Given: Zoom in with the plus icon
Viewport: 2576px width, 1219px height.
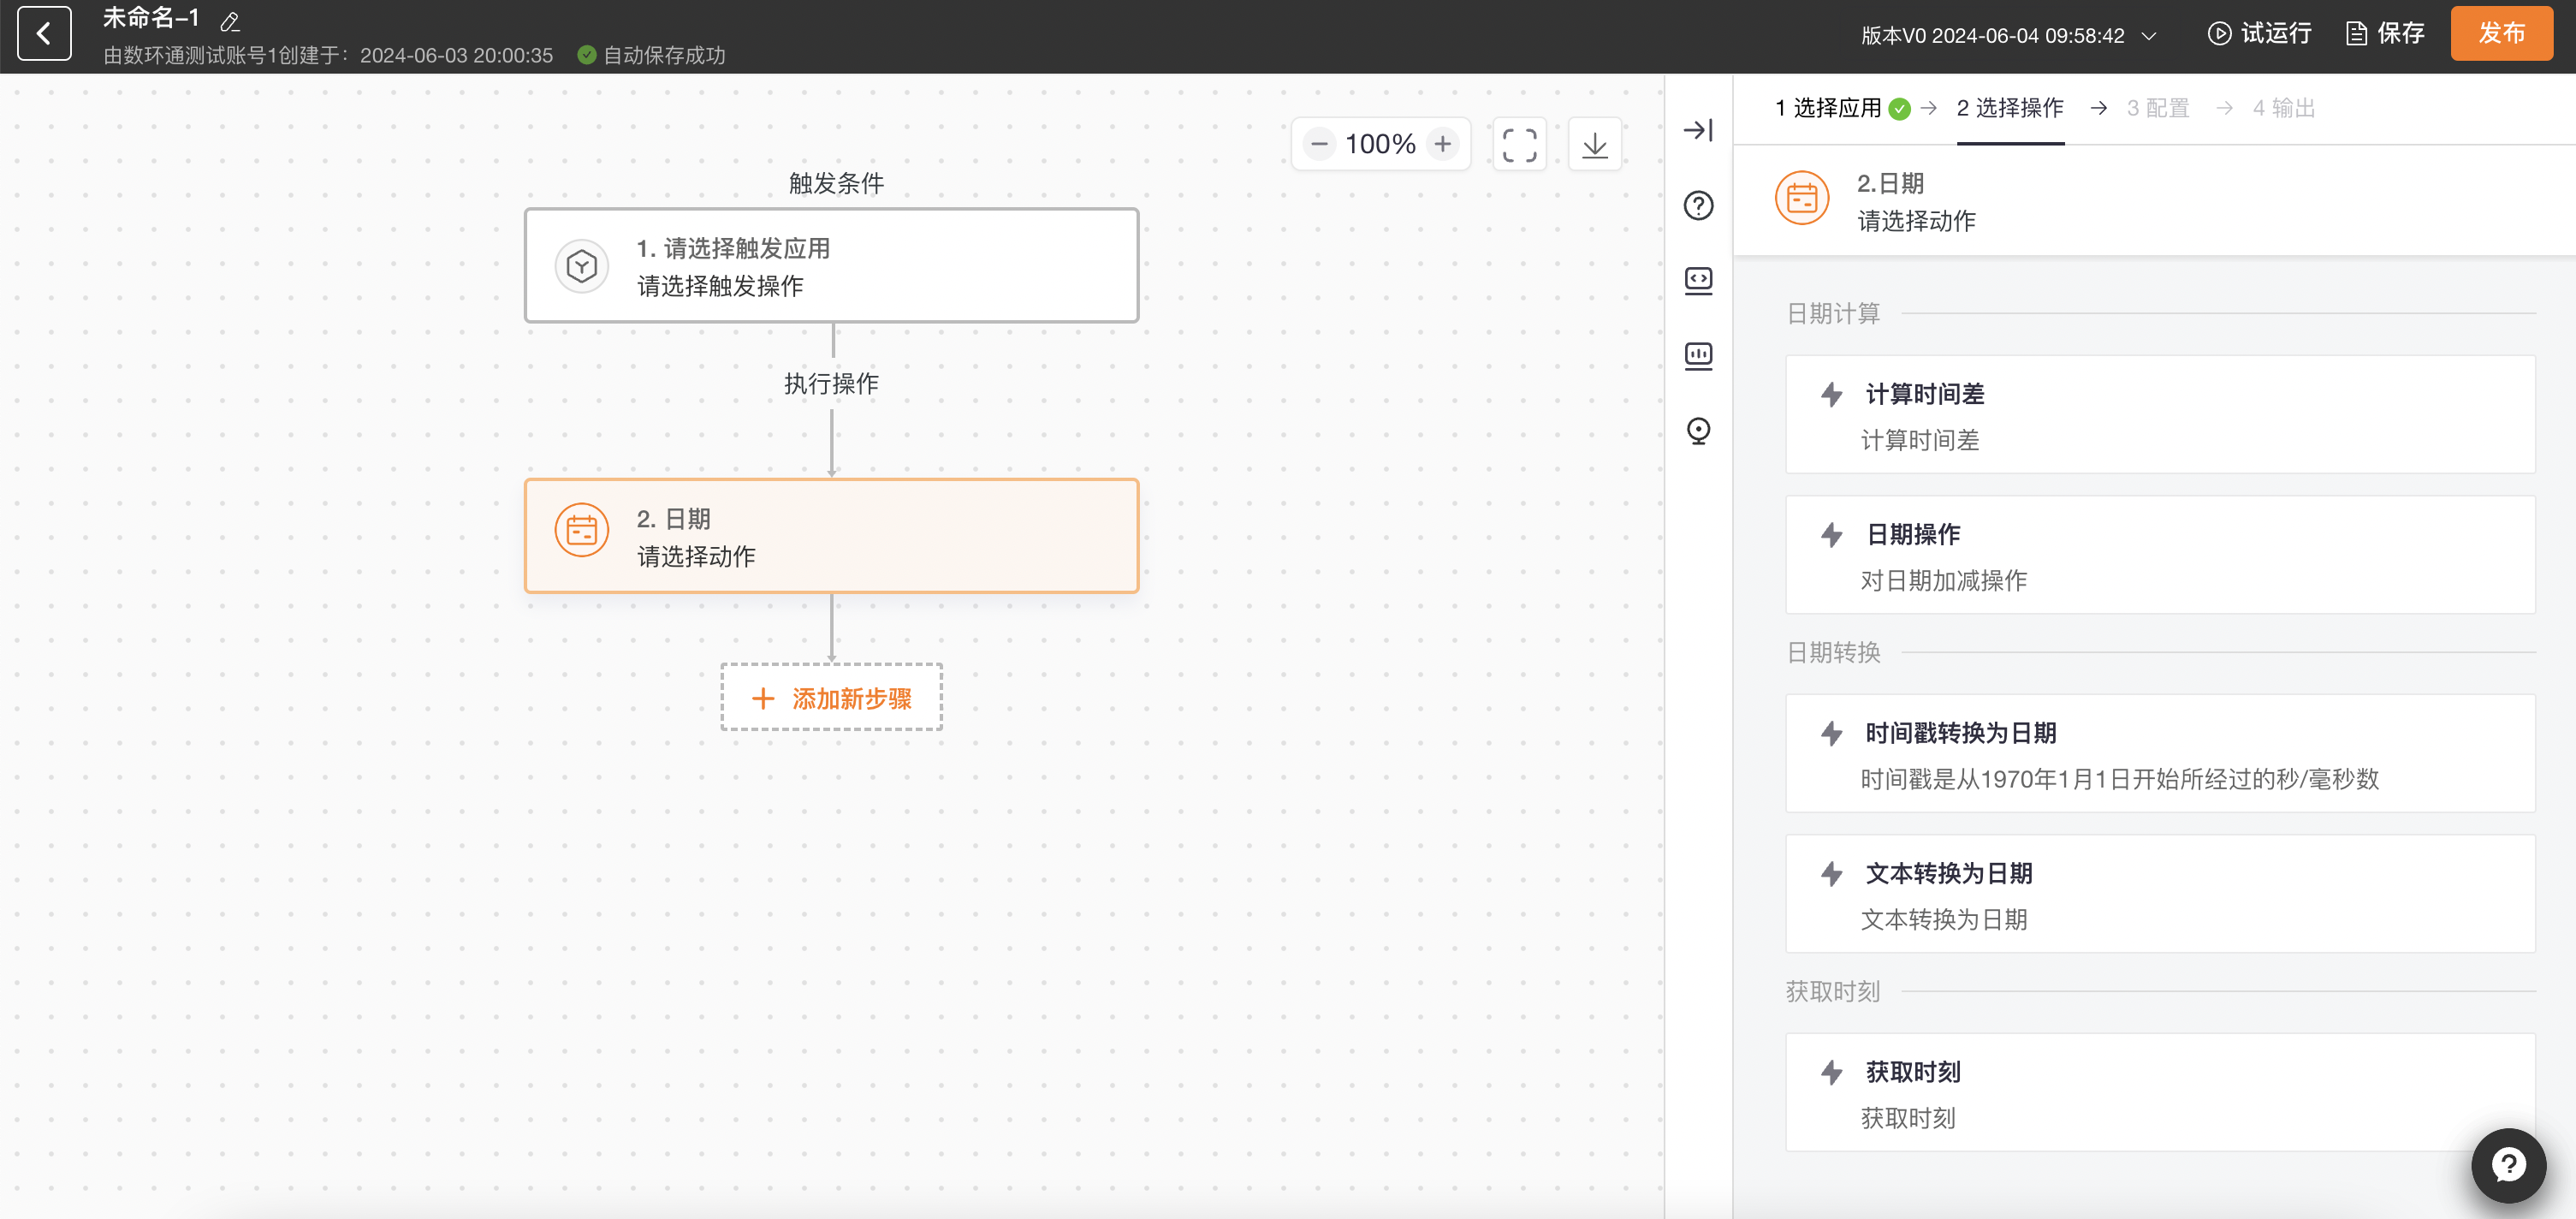Looking at the screenshot, I should [x=1442, y=144].
